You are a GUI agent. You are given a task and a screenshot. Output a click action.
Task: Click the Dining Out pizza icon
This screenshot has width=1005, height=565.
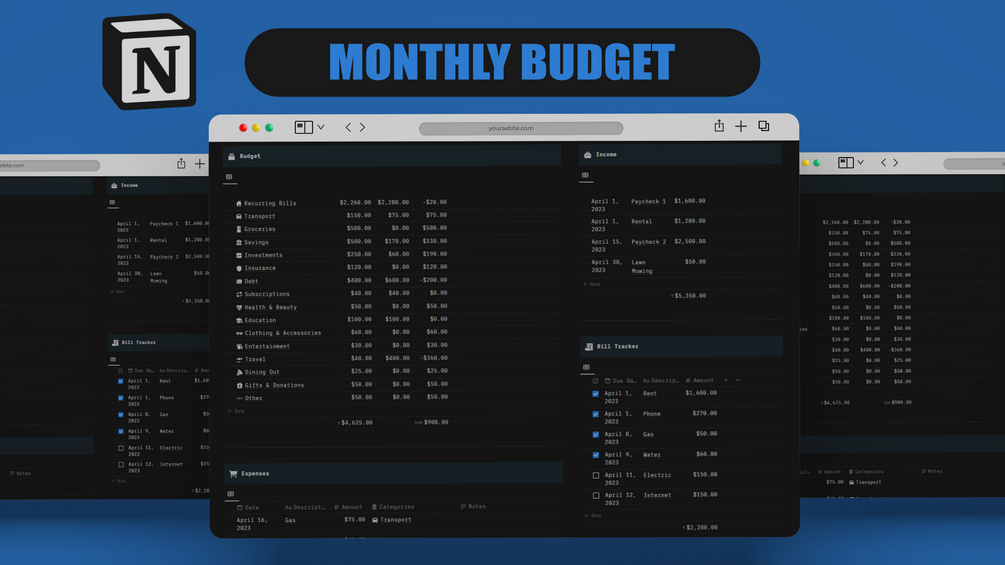[239, 372]
